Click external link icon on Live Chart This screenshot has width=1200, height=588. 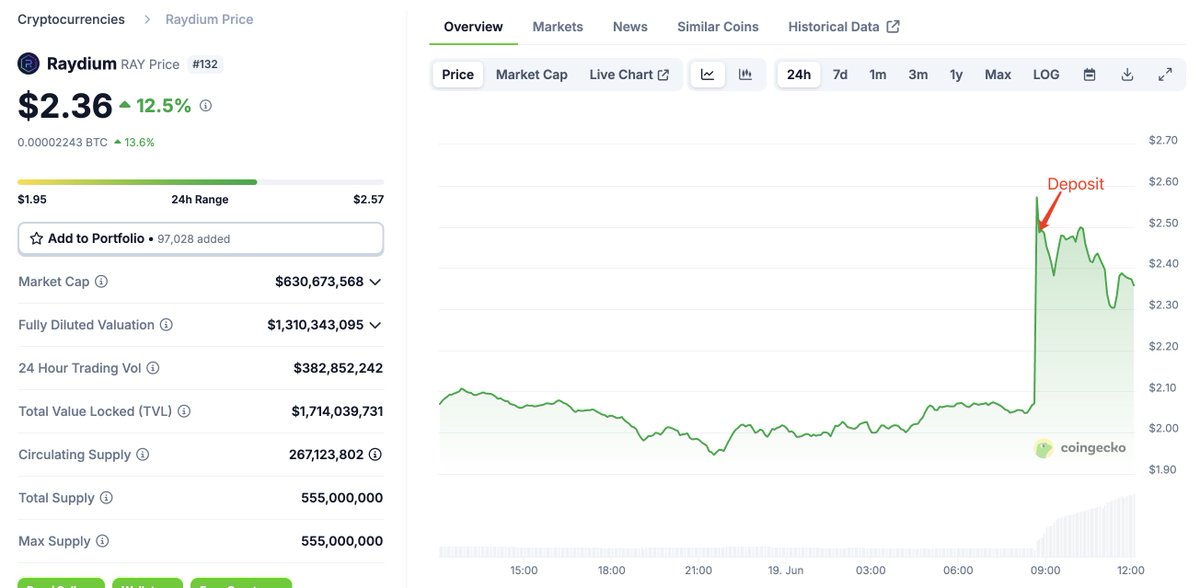663,75
